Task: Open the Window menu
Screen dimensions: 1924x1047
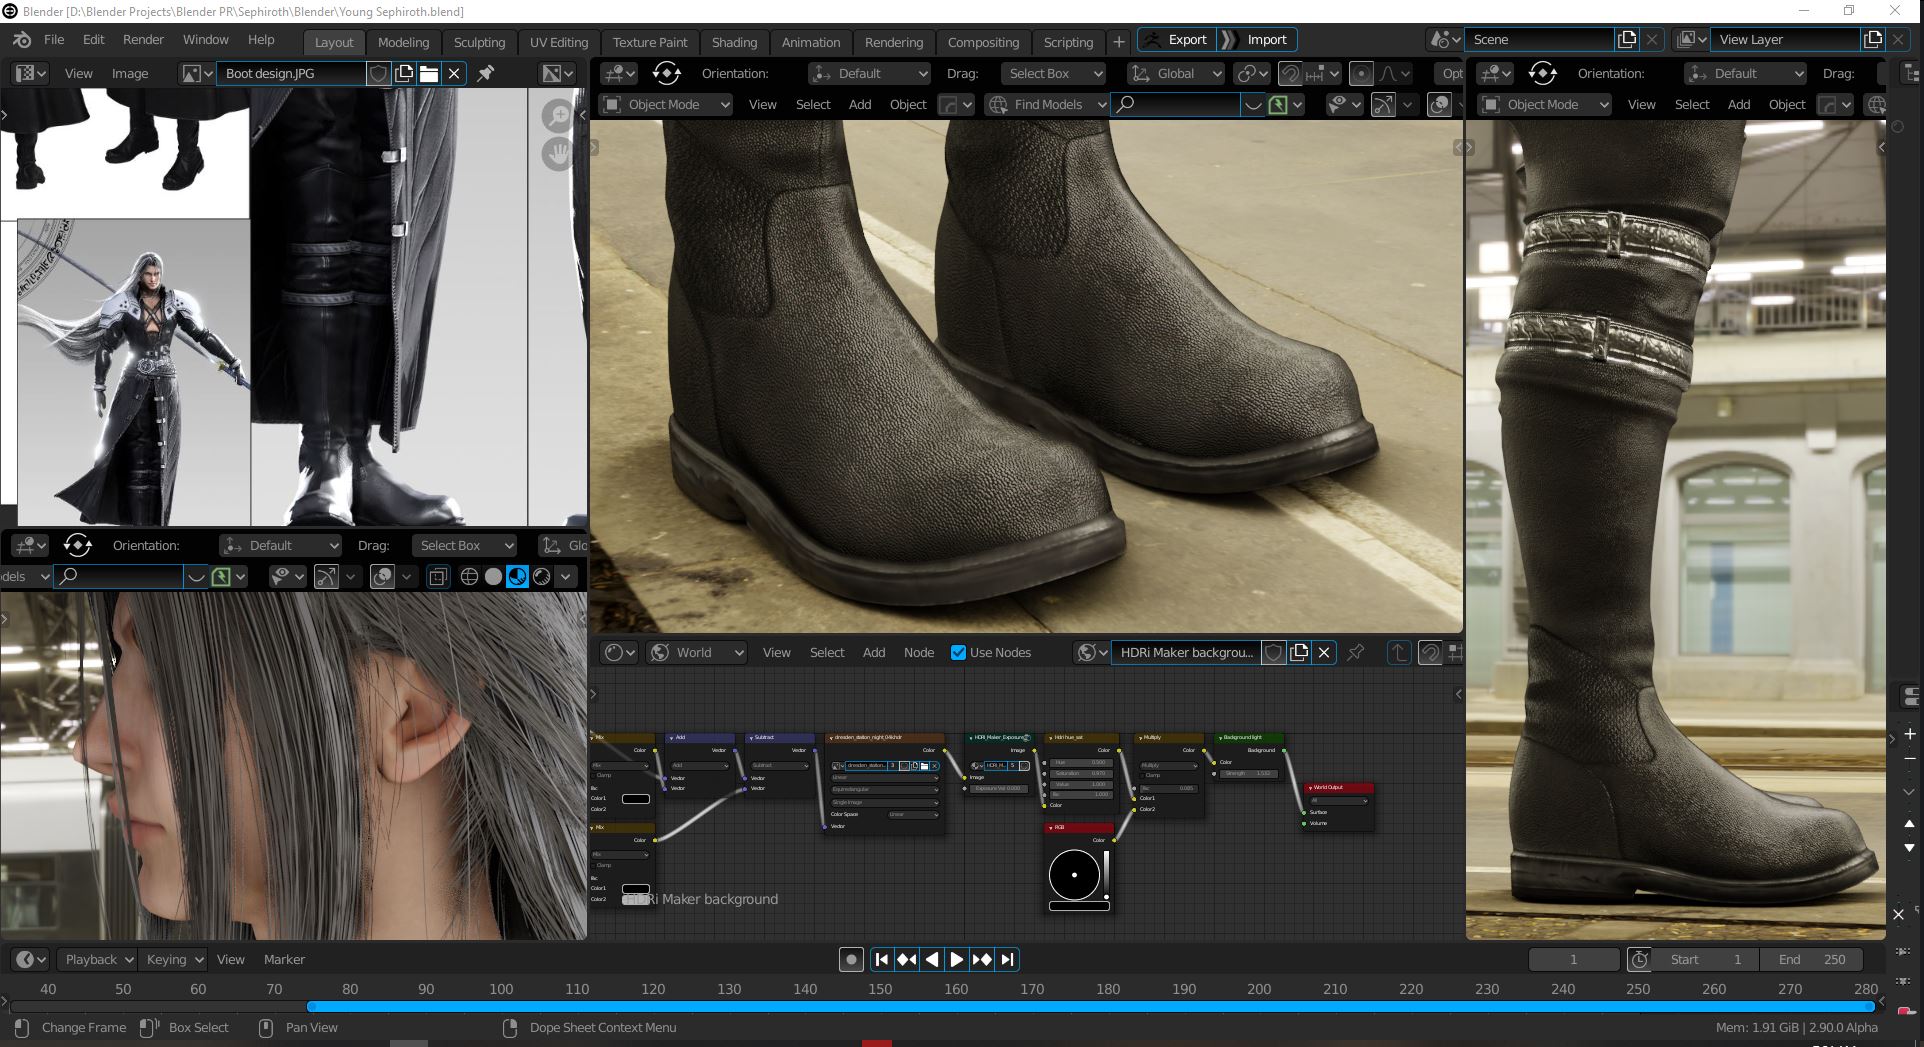Action: (206, 40)
